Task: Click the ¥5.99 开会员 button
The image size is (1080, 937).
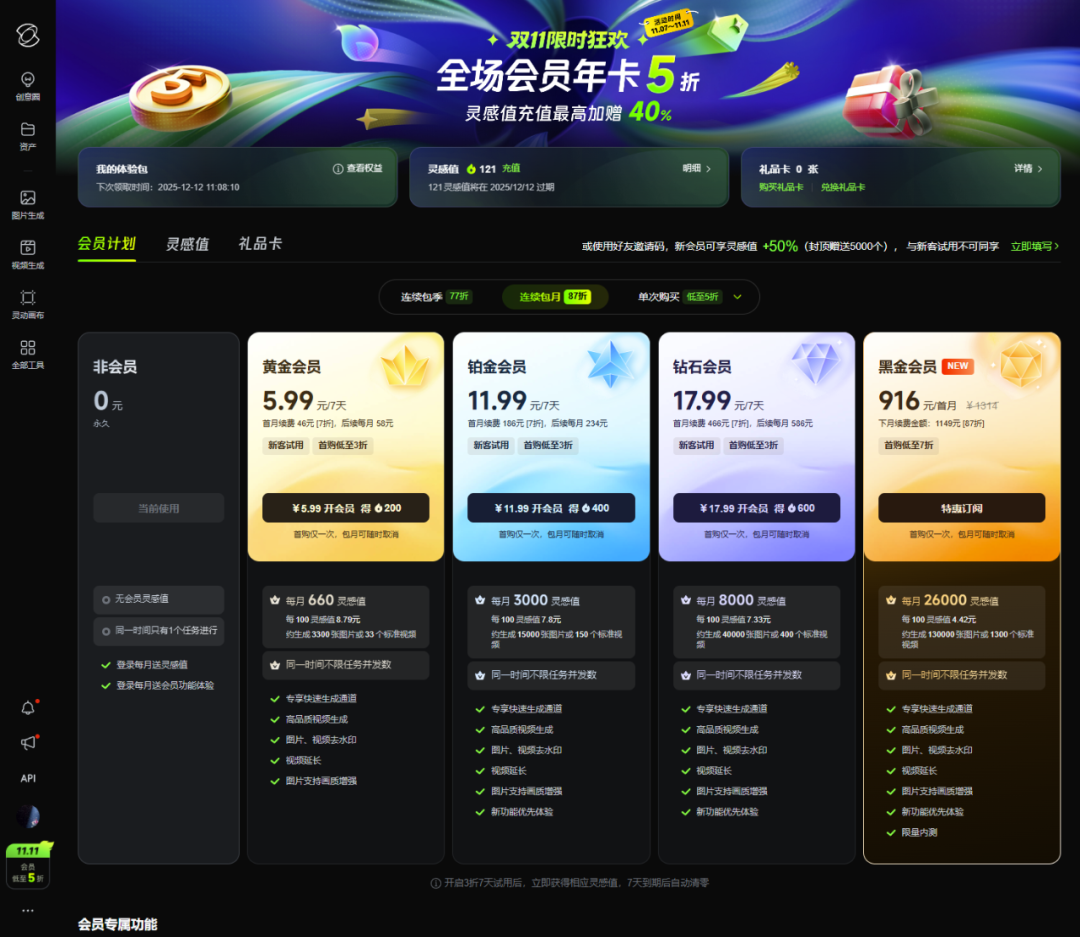Action: 345,508
